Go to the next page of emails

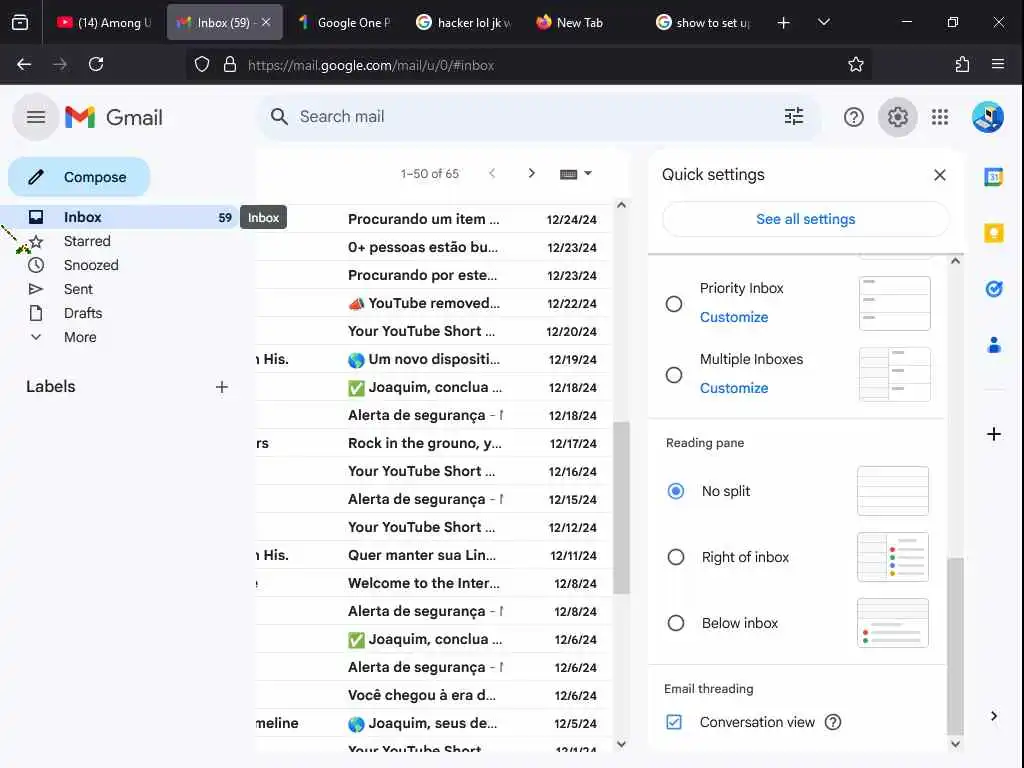pyautogui.click(x=532, y=173)
